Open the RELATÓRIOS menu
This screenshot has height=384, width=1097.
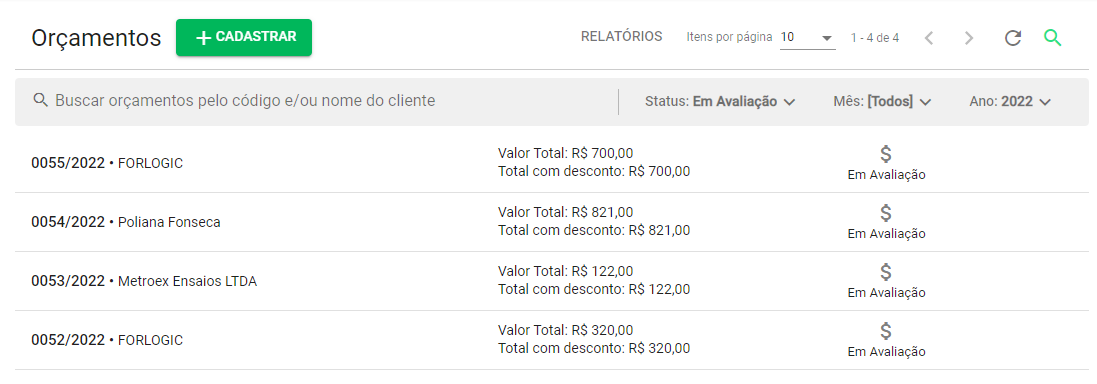pyautogui.click(x=621, y=36)
